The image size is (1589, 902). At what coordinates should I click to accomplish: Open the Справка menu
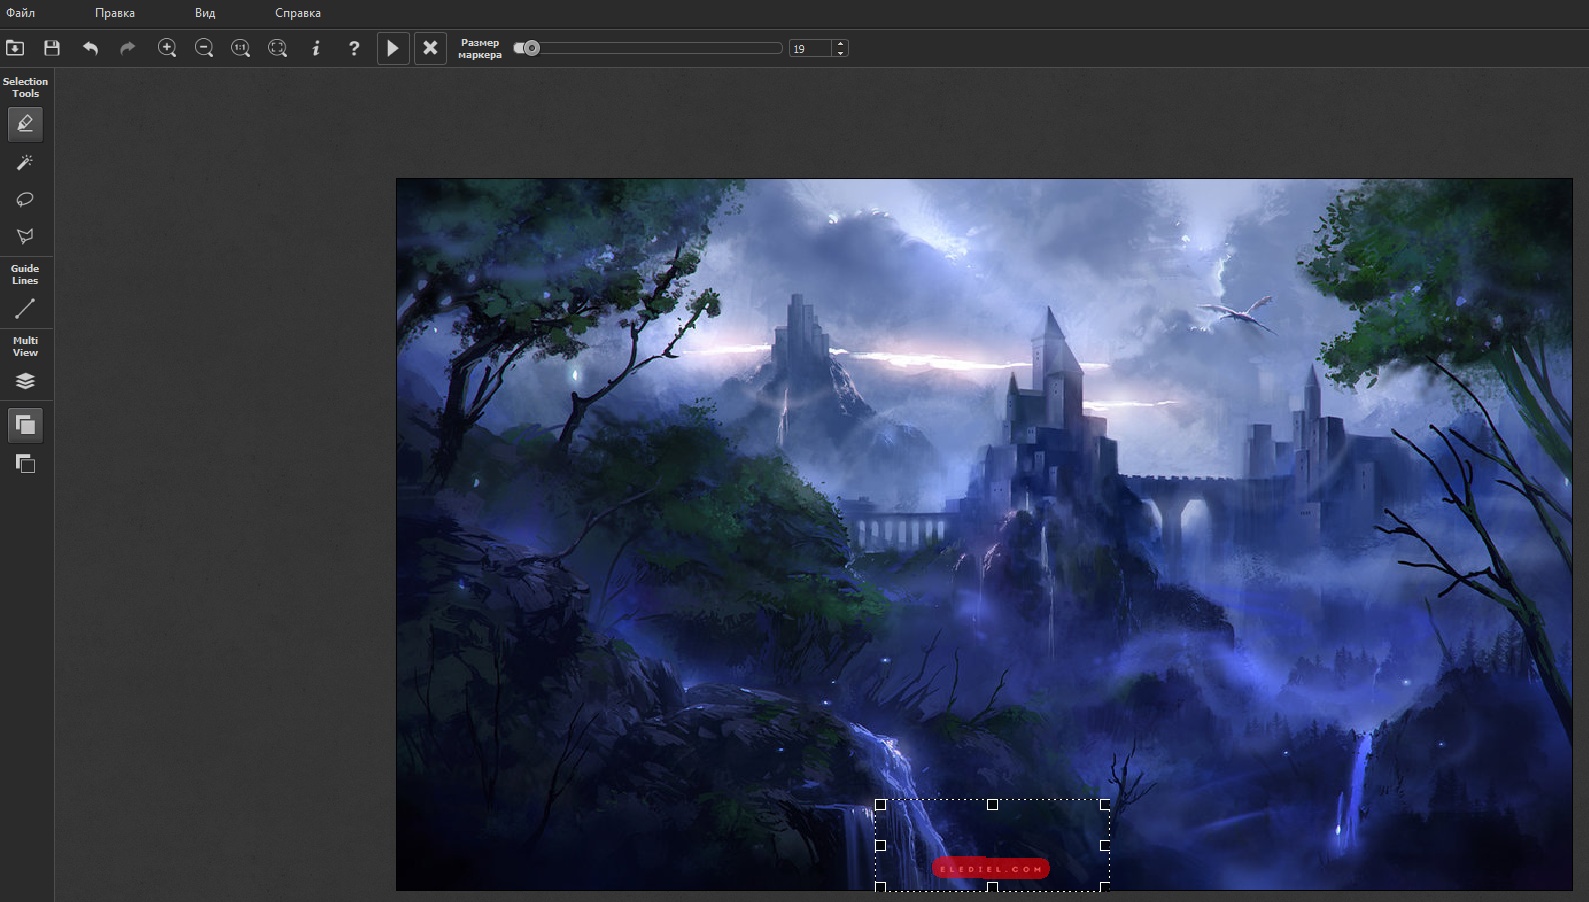tap(298, 13)
